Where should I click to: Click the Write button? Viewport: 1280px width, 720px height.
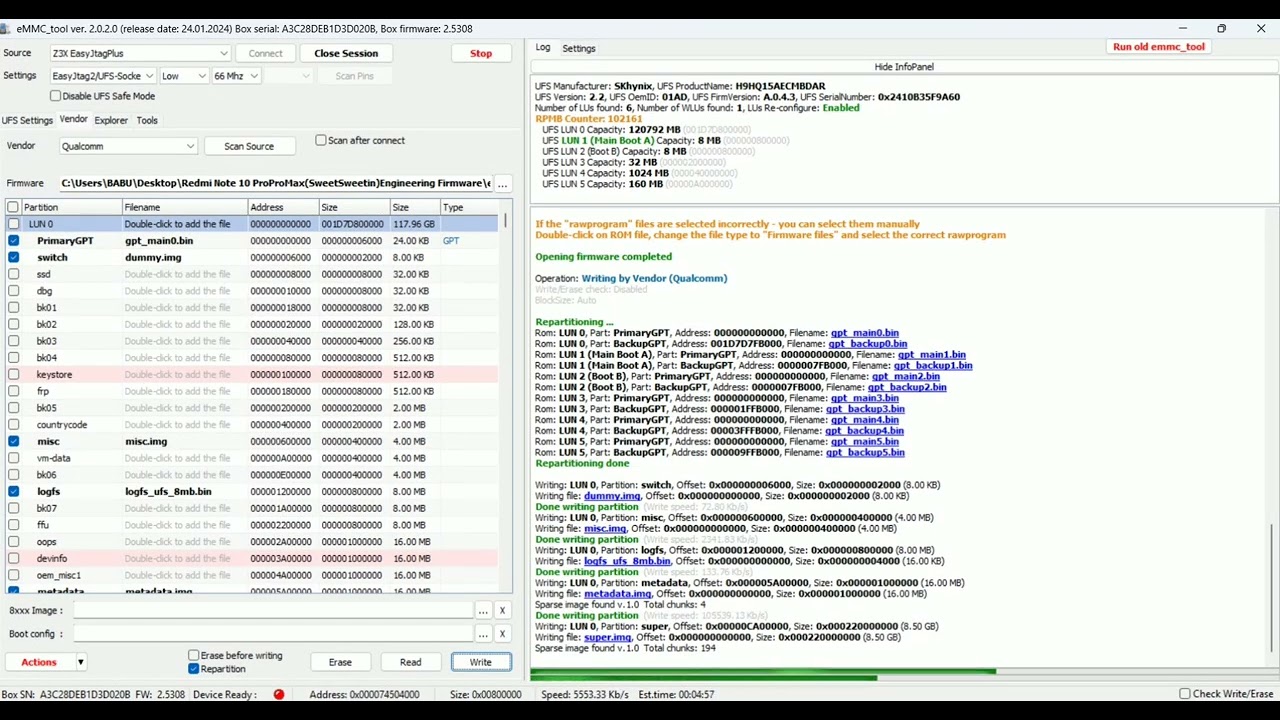point(481,662)
